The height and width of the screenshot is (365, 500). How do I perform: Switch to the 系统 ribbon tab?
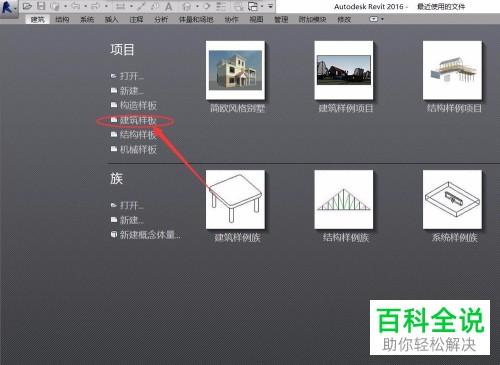tap(87, 19)
